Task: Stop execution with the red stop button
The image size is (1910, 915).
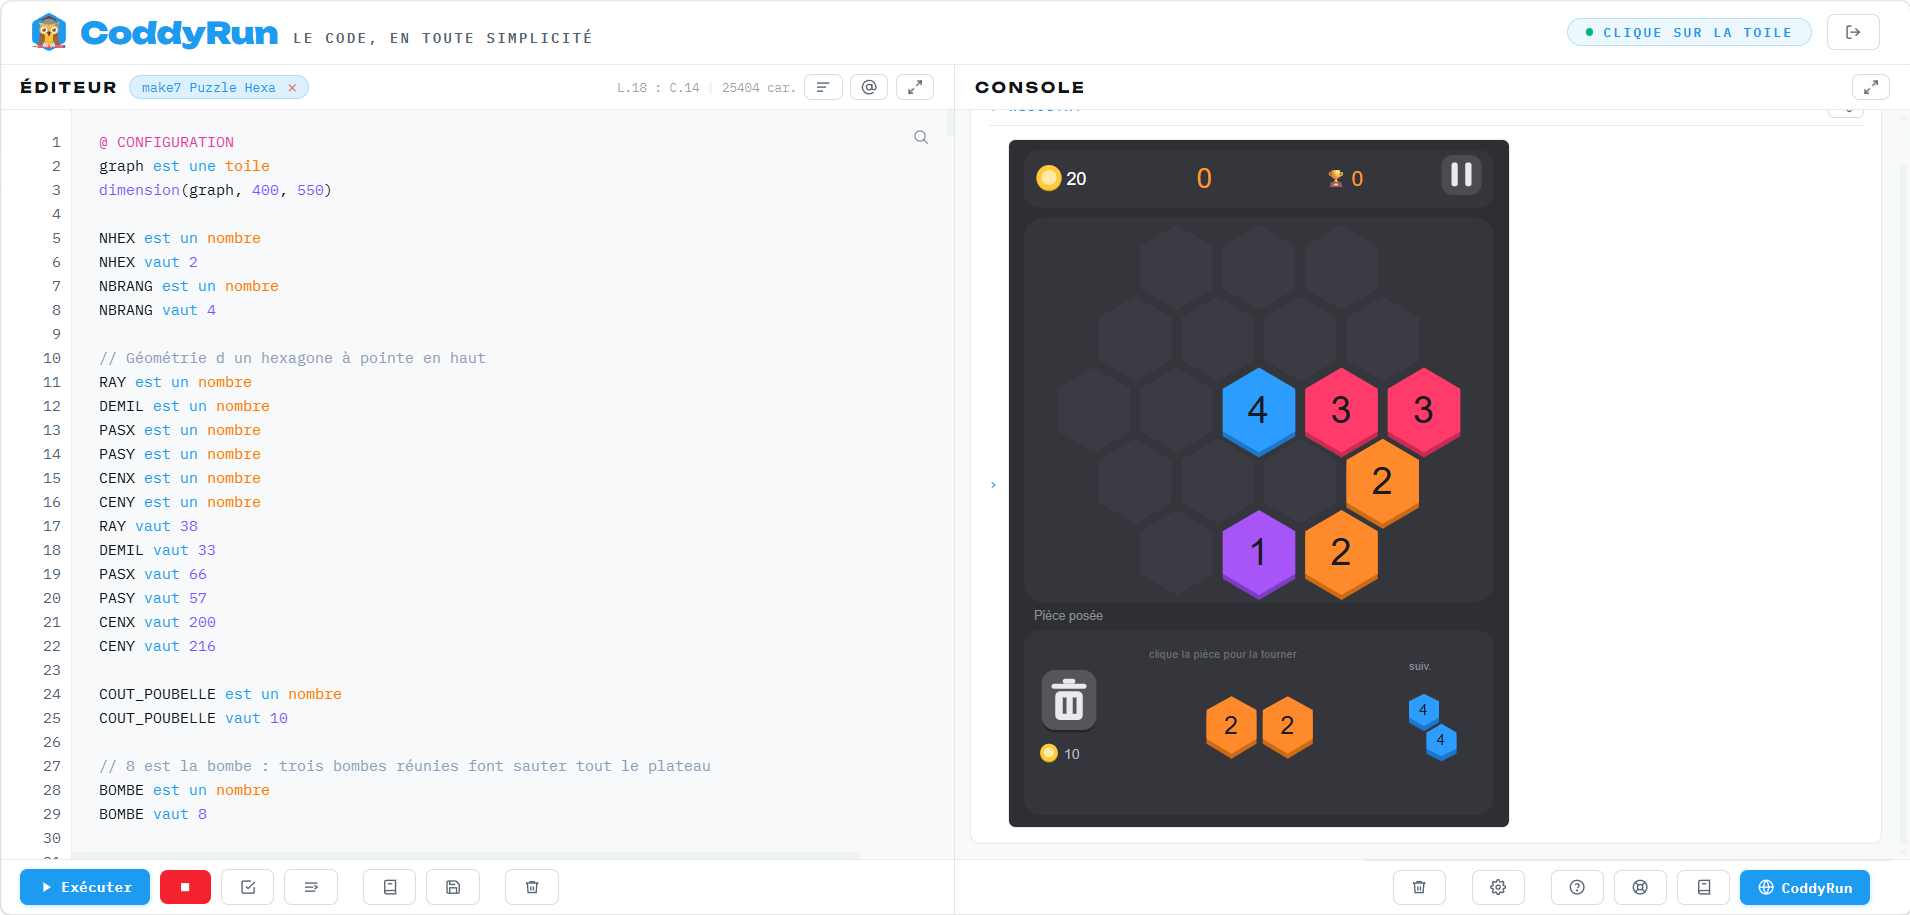Action: click(x=185, y=887)
